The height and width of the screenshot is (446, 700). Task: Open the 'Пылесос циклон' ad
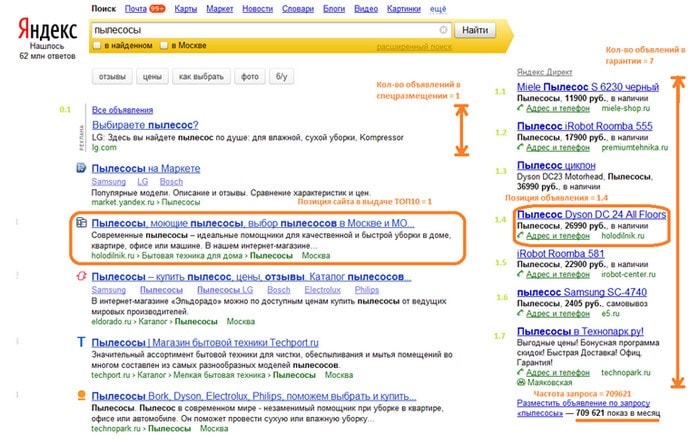(556, 165)
